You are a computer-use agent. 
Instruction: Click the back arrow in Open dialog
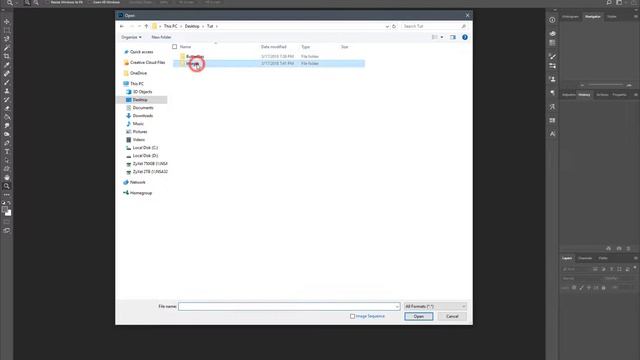pos(122,26)
